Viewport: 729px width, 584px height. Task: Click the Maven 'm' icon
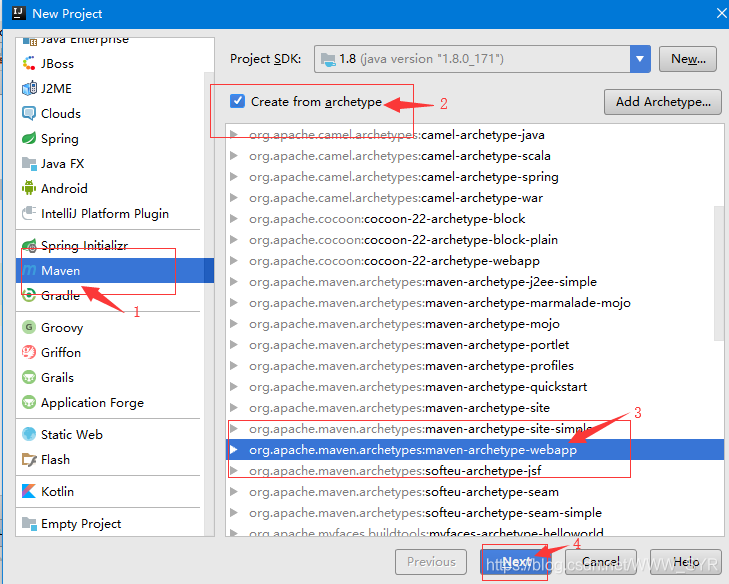[x=29, y=271]
